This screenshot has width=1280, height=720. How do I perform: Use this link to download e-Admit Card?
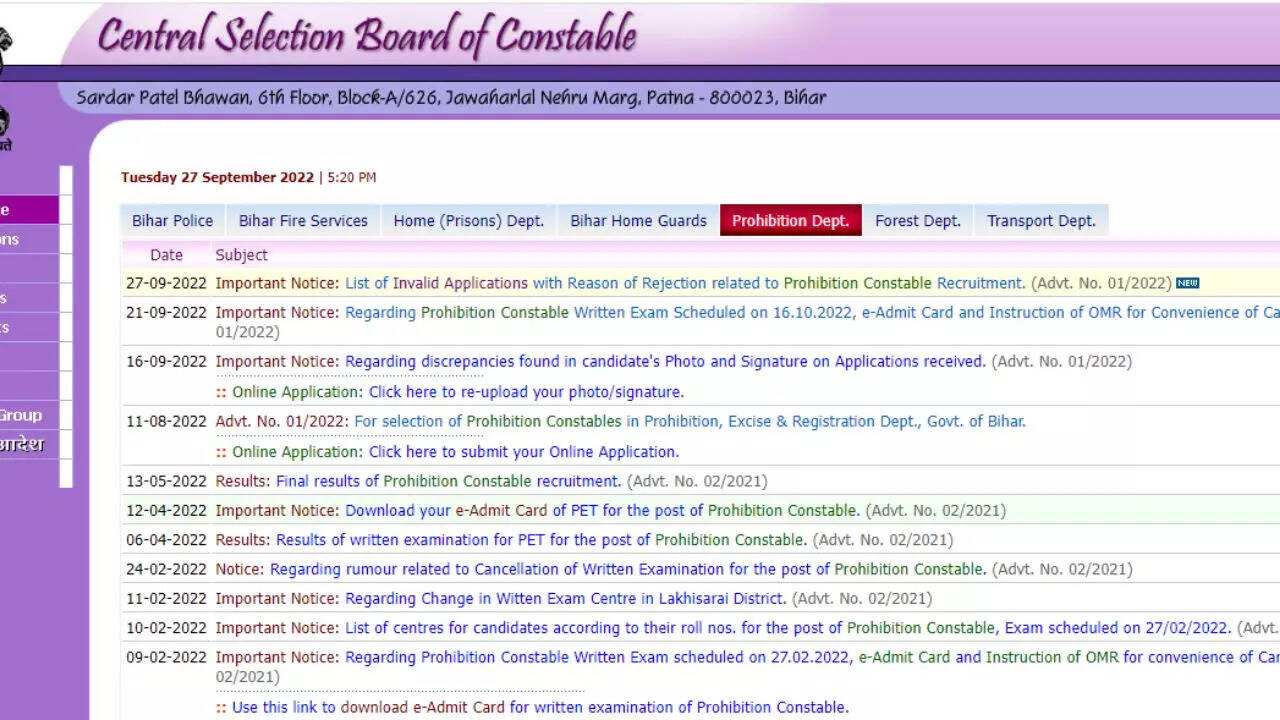540,707
